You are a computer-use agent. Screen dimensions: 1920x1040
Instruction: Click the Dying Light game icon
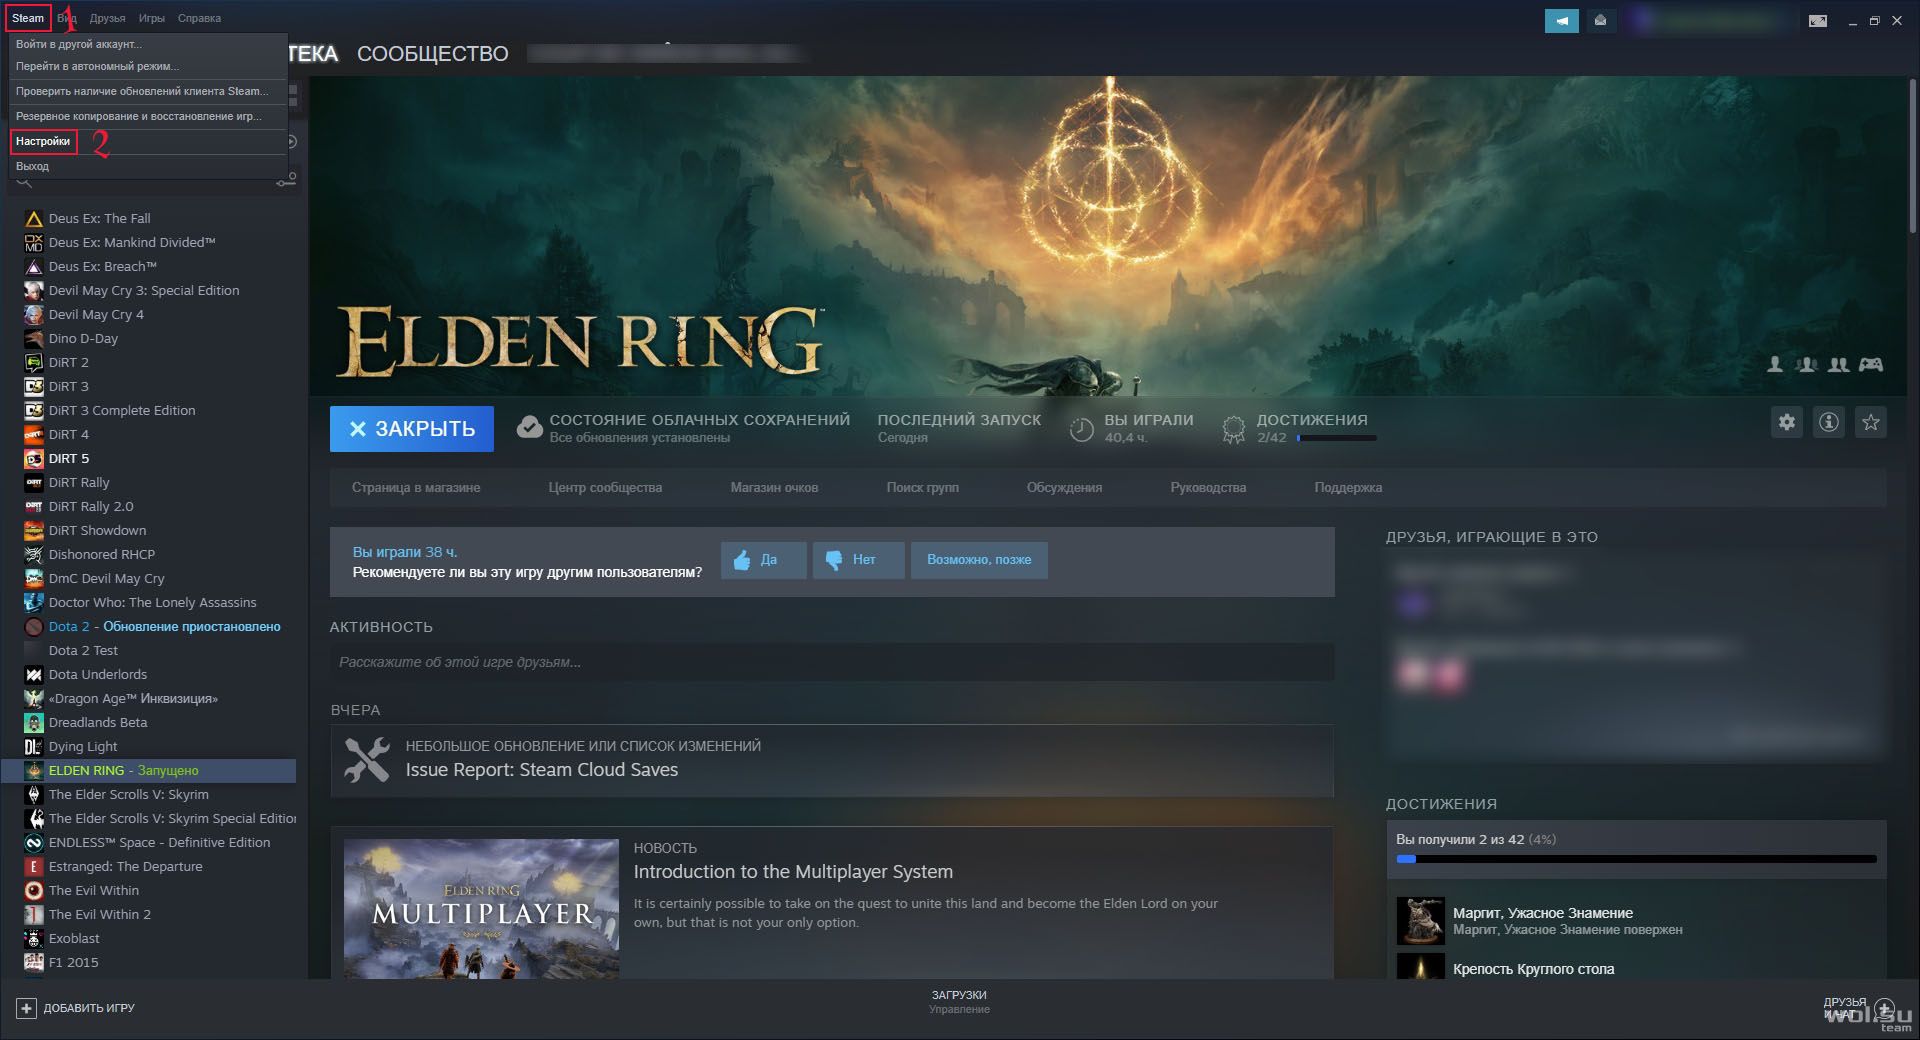(34, 747)
